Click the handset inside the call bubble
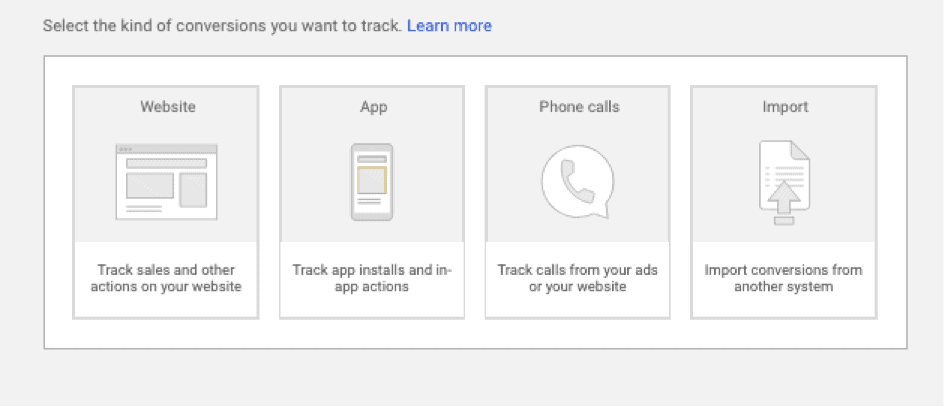 [x=578, y=181]
